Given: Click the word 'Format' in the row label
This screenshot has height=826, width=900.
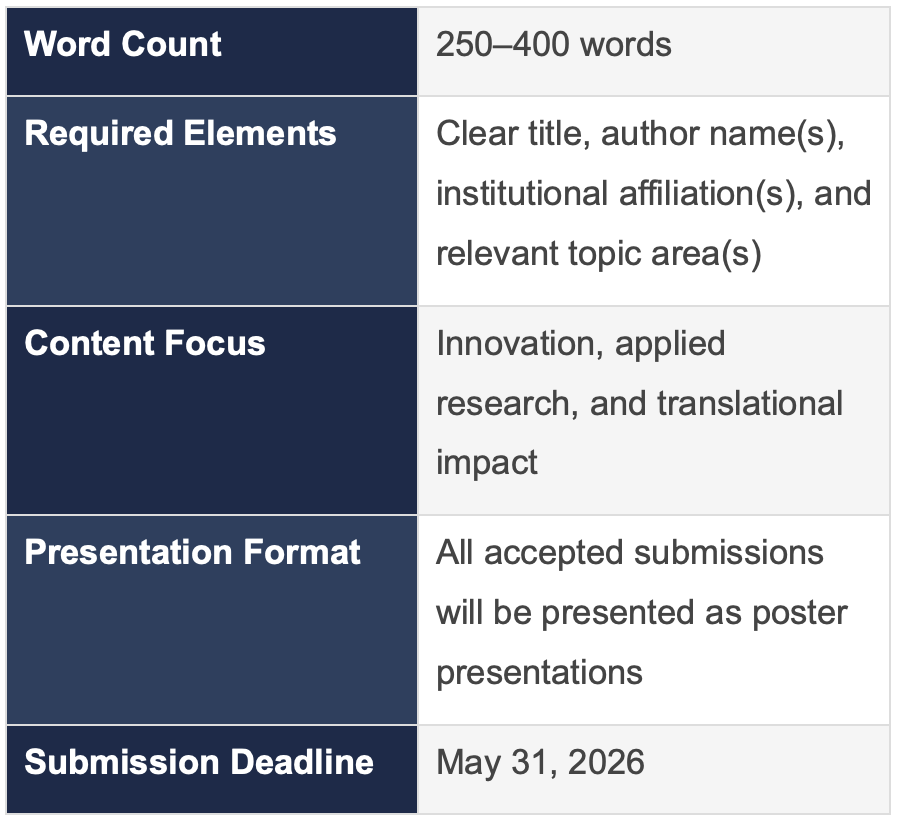Looking at the screenshot, I should 302,552.
